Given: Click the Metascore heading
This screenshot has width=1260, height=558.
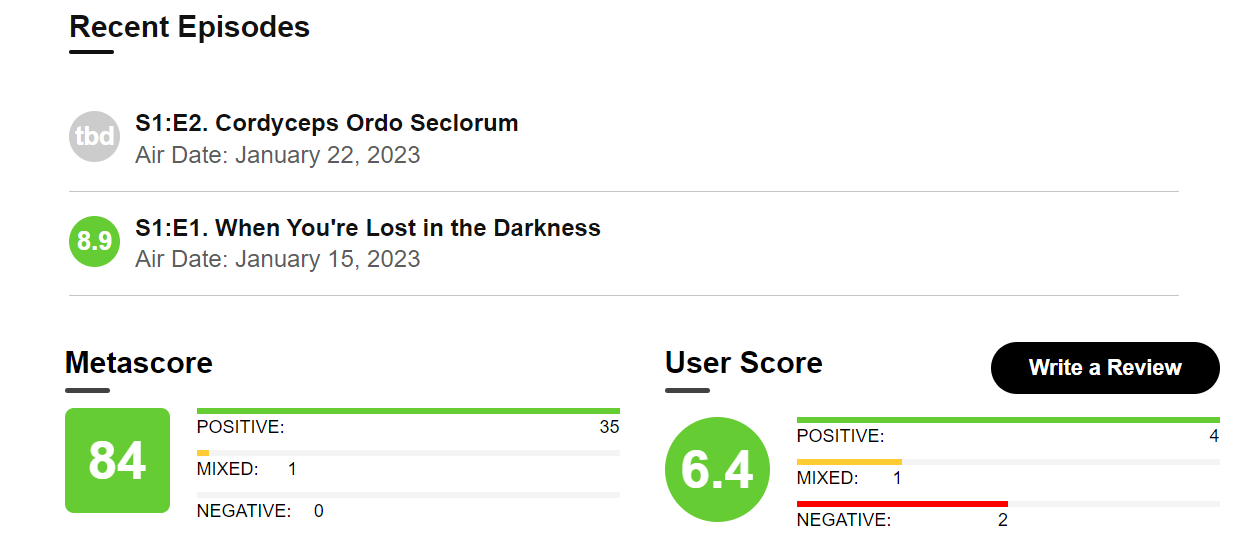Looking at the screenshot, I should point(139,362).
